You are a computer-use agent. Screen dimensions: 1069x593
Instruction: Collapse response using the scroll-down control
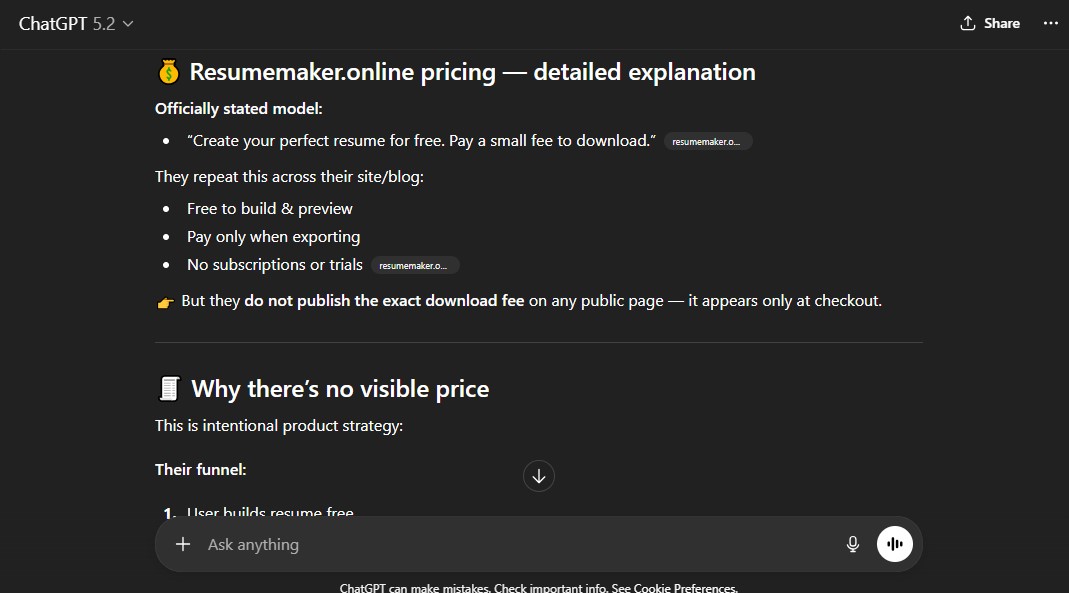[538, 476]
